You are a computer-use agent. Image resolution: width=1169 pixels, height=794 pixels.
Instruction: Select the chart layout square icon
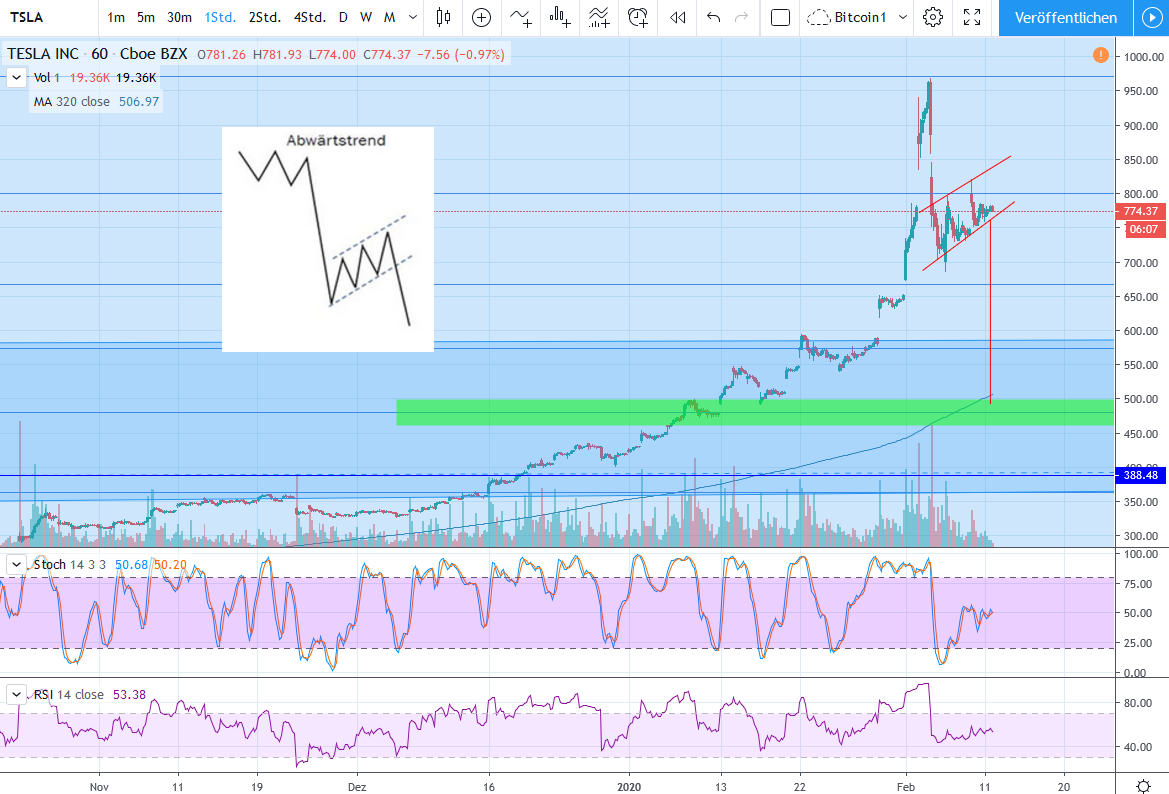point(780,17)
